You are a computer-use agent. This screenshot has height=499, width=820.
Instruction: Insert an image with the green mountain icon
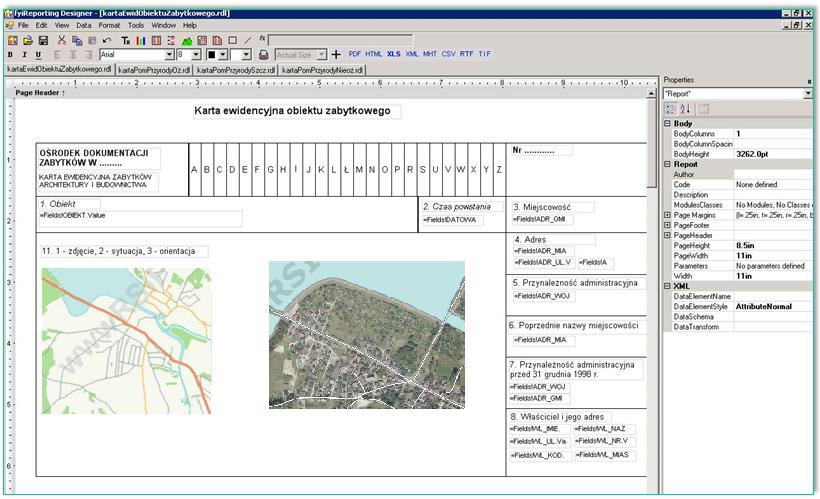pos(187,40)
